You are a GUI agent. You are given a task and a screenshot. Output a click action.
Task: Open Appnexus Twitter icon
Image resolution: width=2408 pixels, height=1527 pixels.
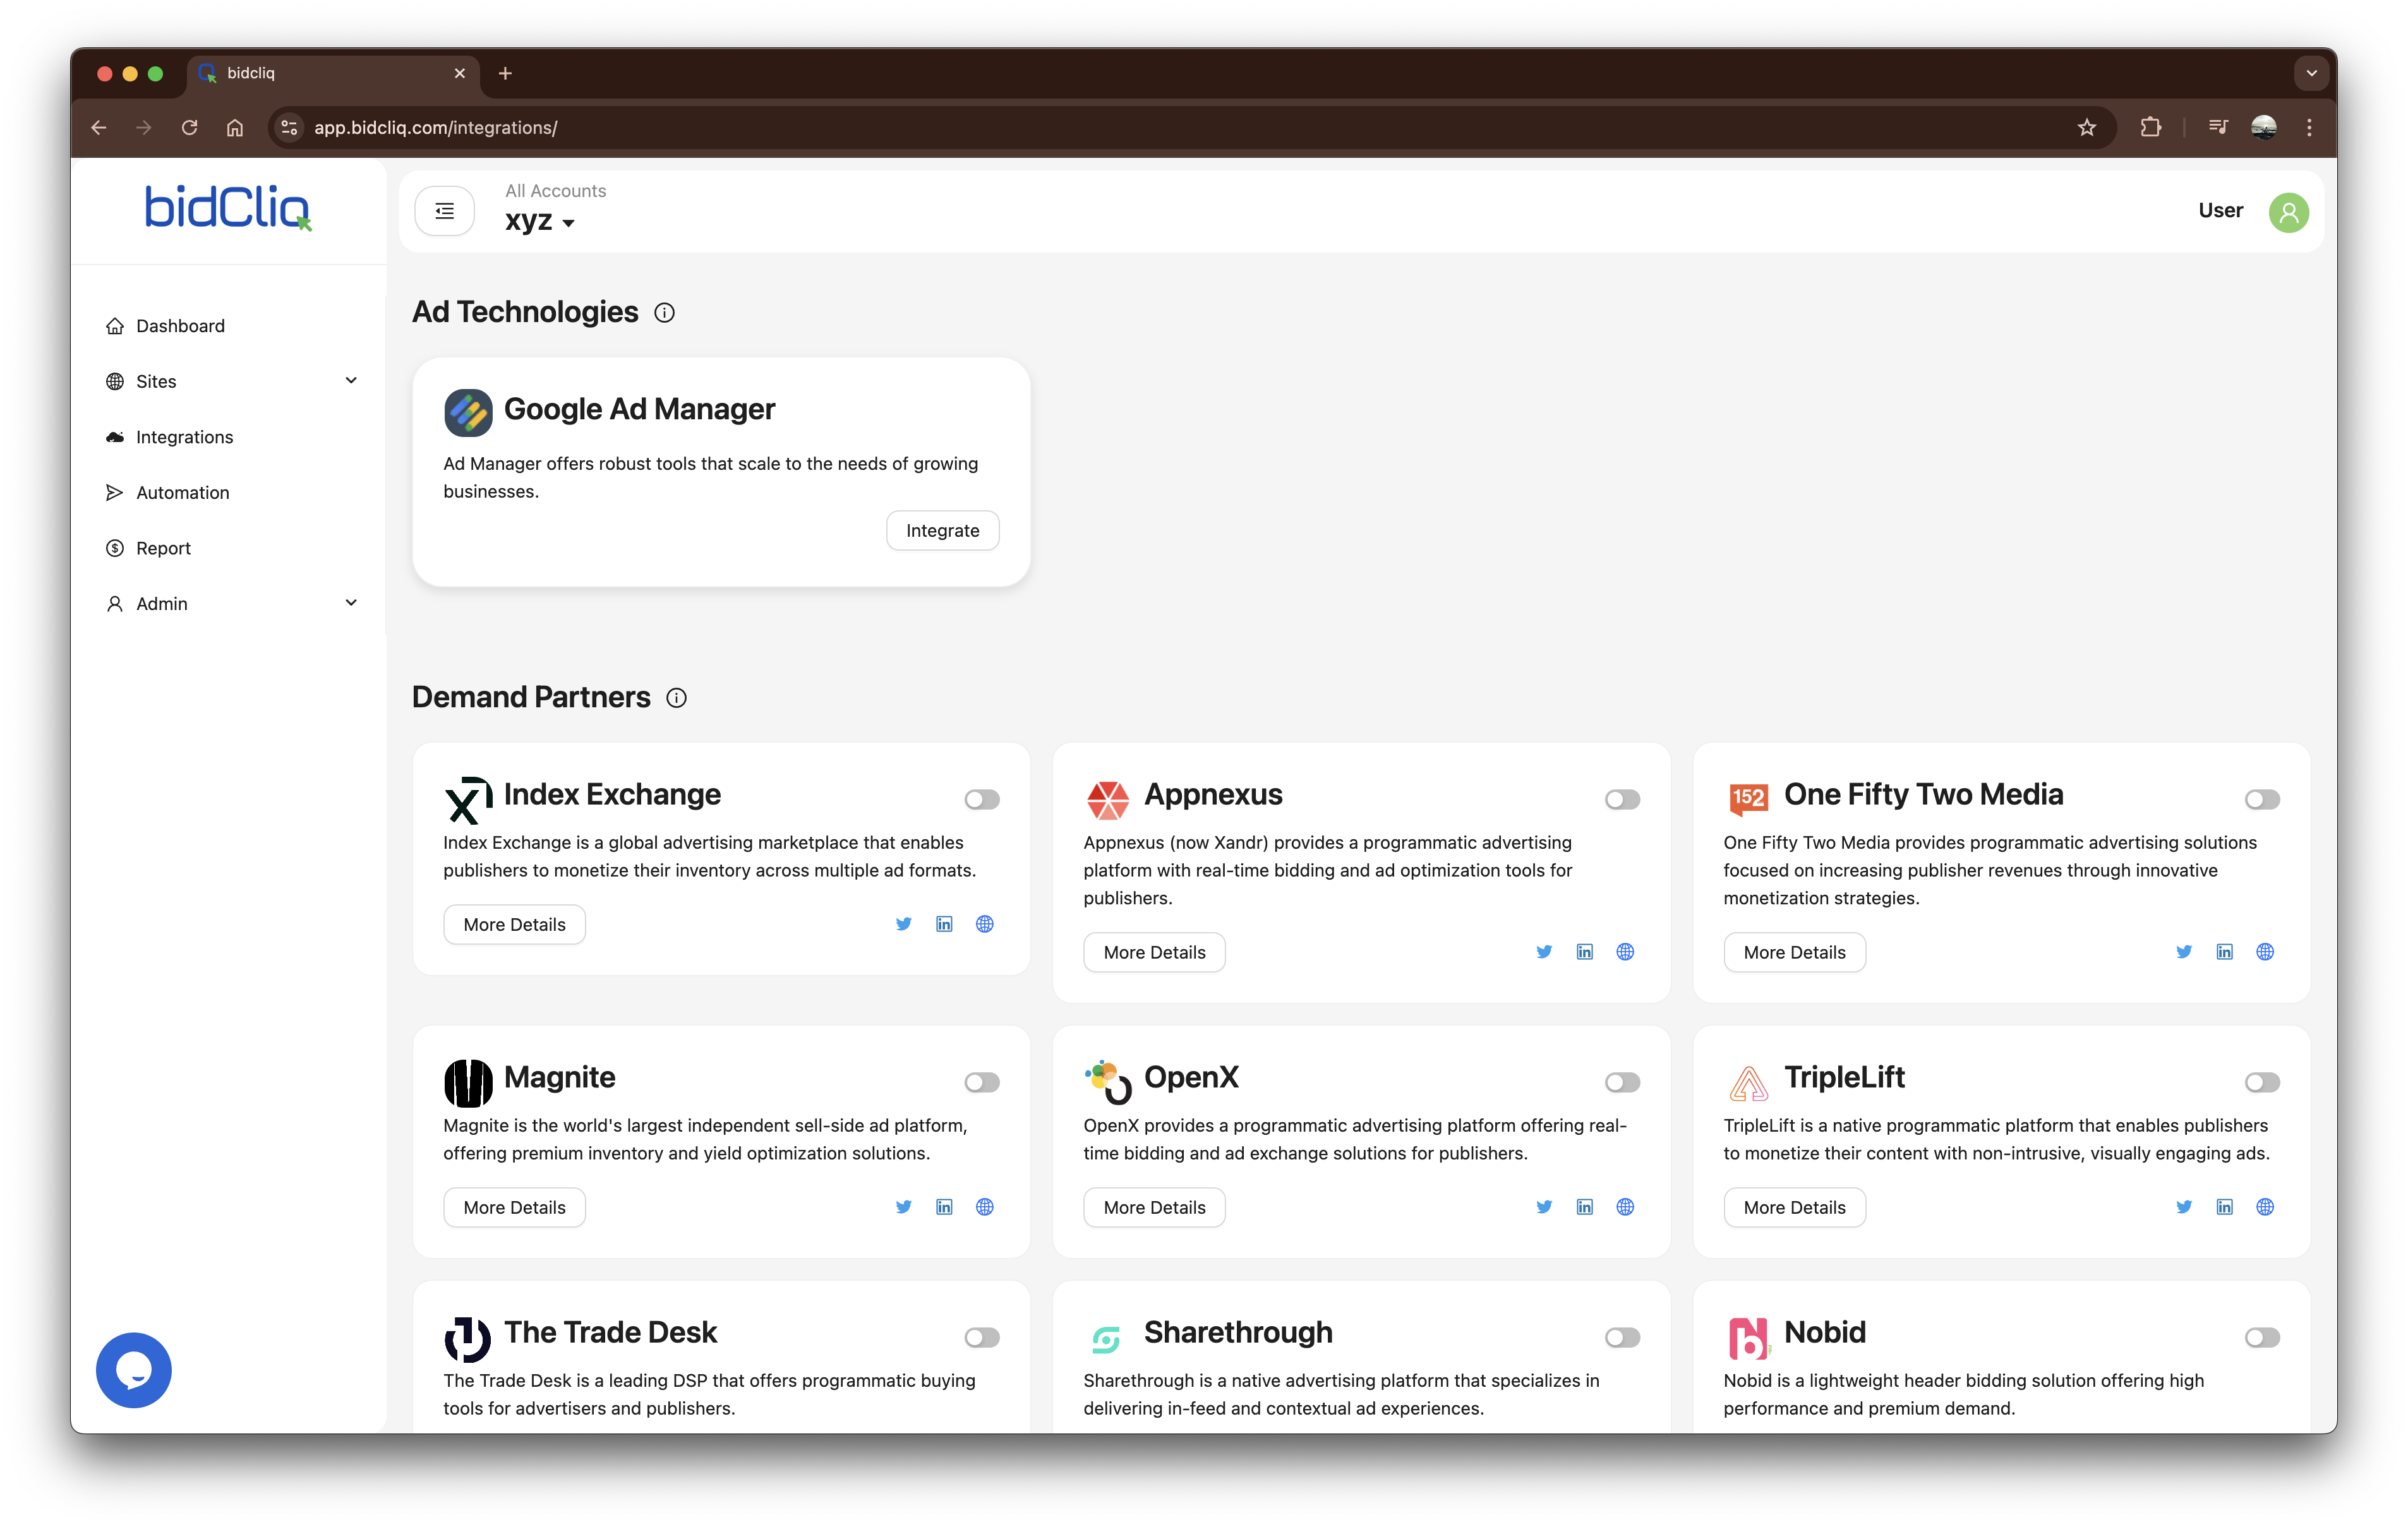tap(1544, 952)
